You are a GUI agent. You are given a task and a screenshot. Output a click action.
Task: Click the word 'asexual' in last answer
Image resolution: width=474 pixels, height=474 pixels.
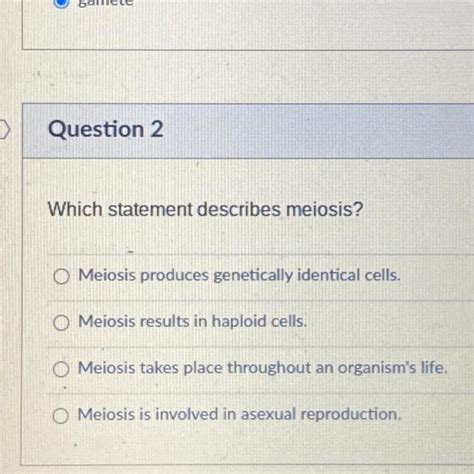tap(268, 414)
